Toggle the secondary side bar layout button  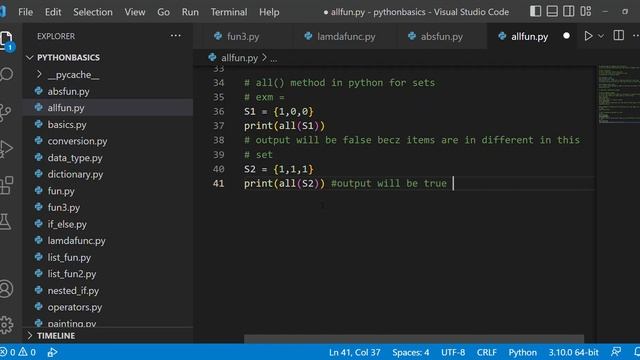(x=569, y=11)
